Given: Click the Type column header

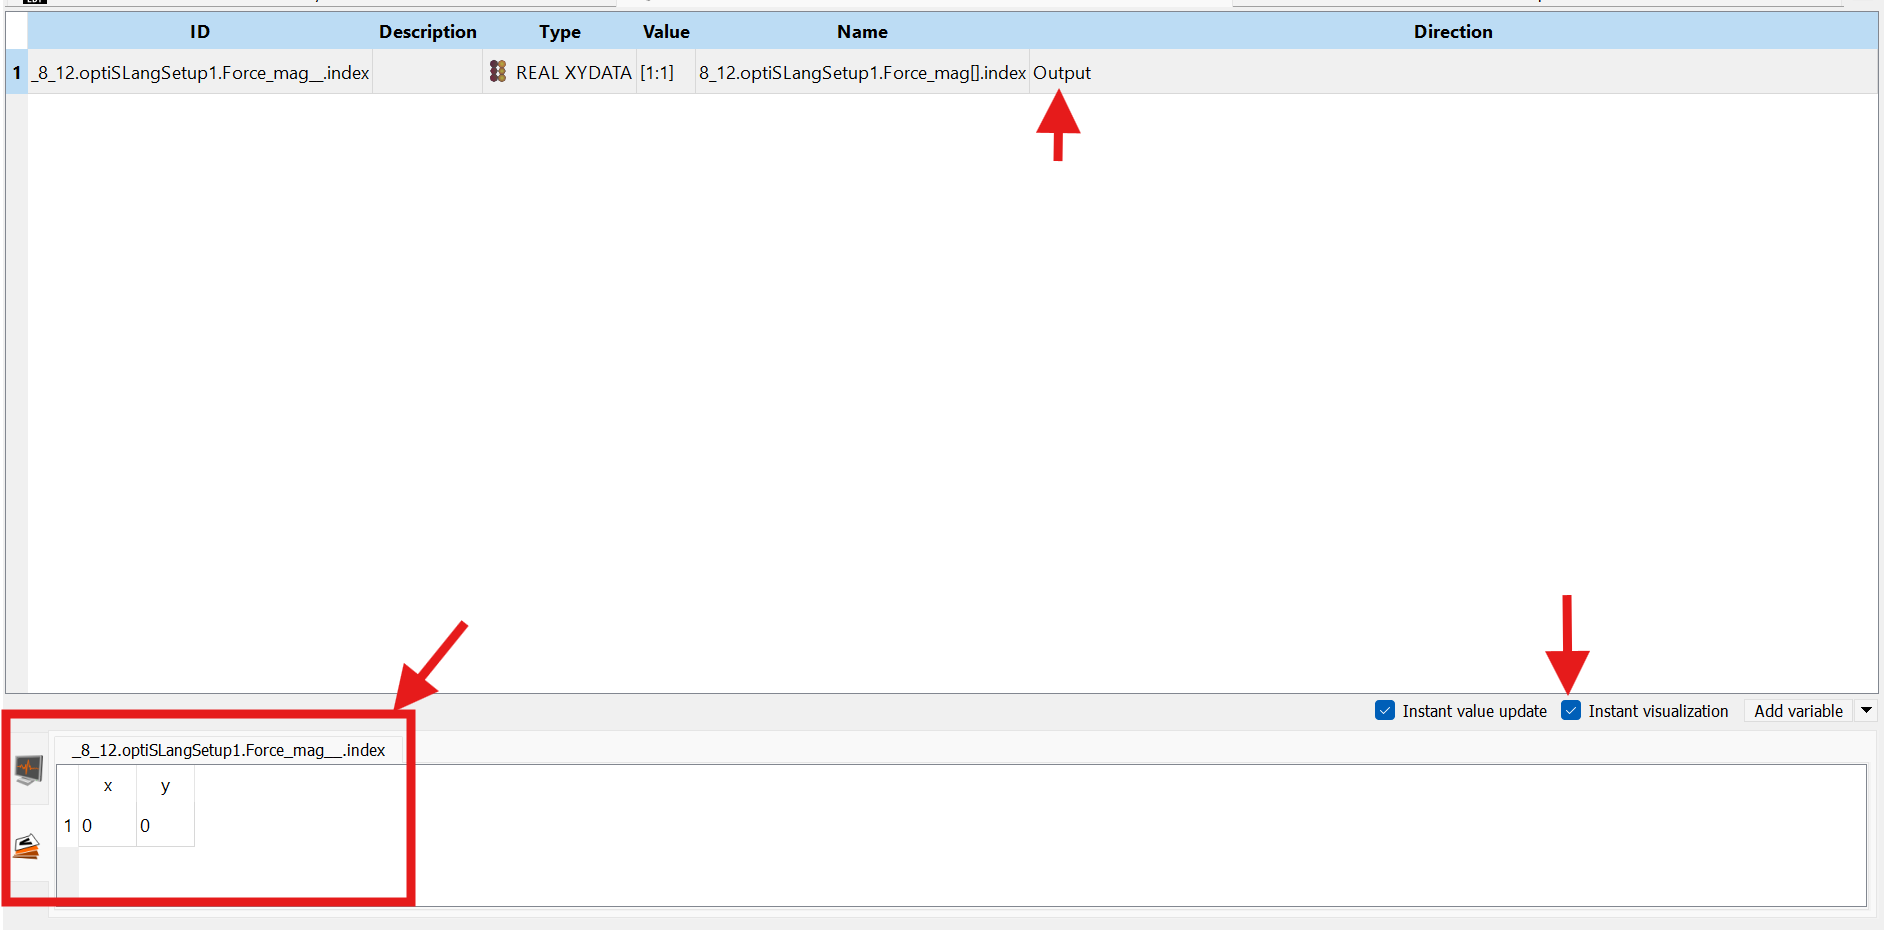Looking at the screenshot, I should point(560,32).
